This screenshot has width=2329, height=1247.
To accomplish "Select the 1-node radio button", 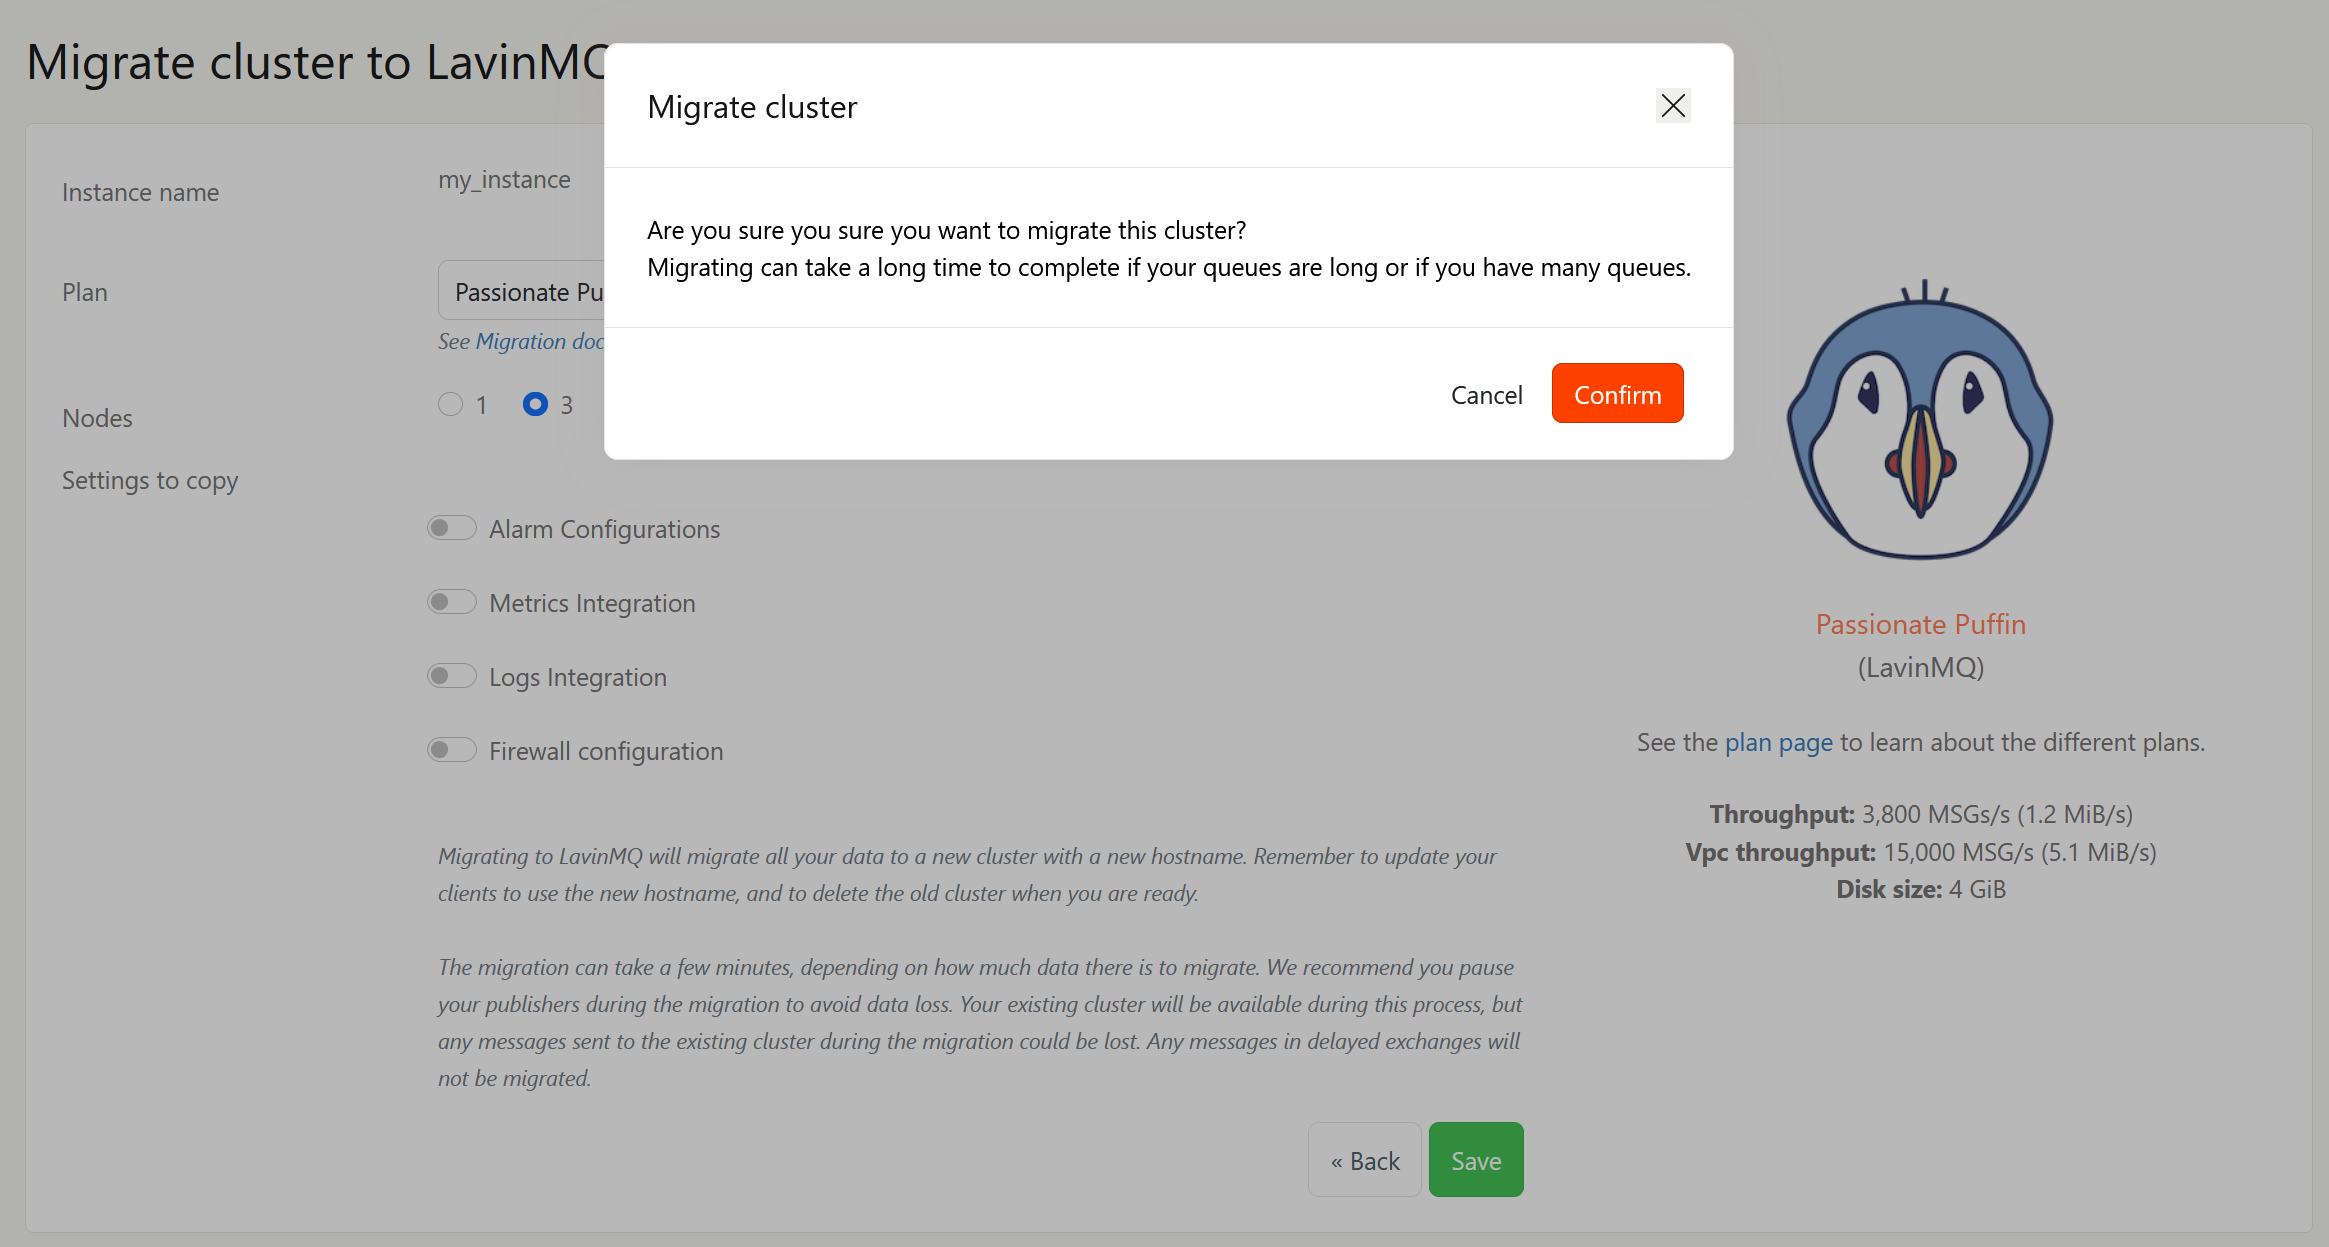I will (450, 405).
